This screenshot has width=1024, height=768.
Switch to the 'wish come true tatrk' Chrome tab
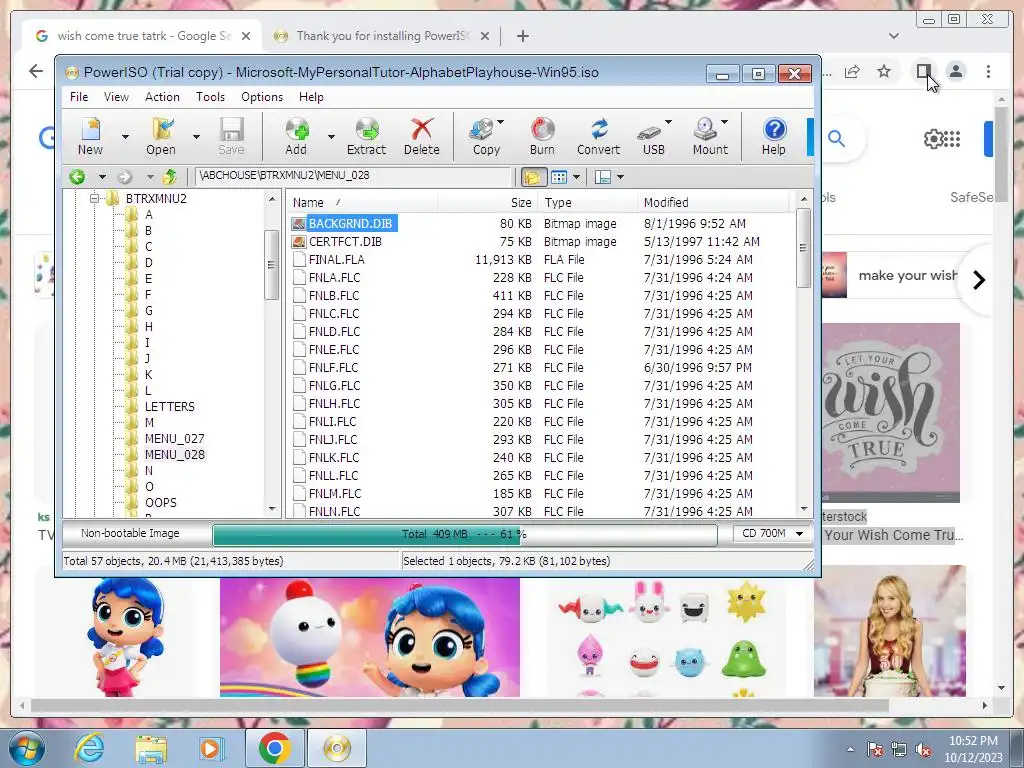coord(142,36)
